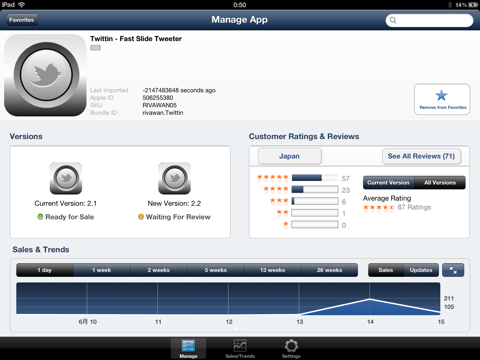The image size is (480, 360).
Task: Click 'Waiting For Review' status text
Action: [x=178, y=217]
